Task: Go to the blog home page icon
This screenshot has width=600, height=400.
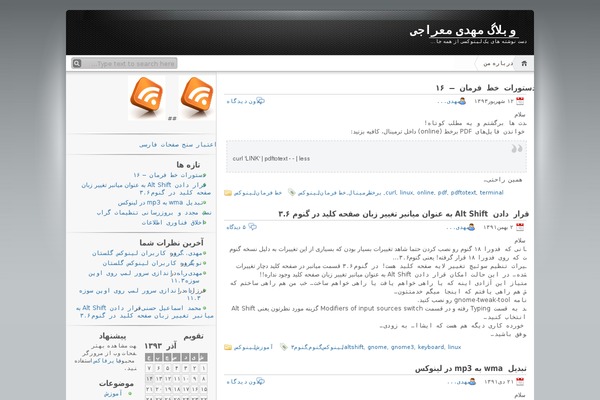Action: point(524,63)
